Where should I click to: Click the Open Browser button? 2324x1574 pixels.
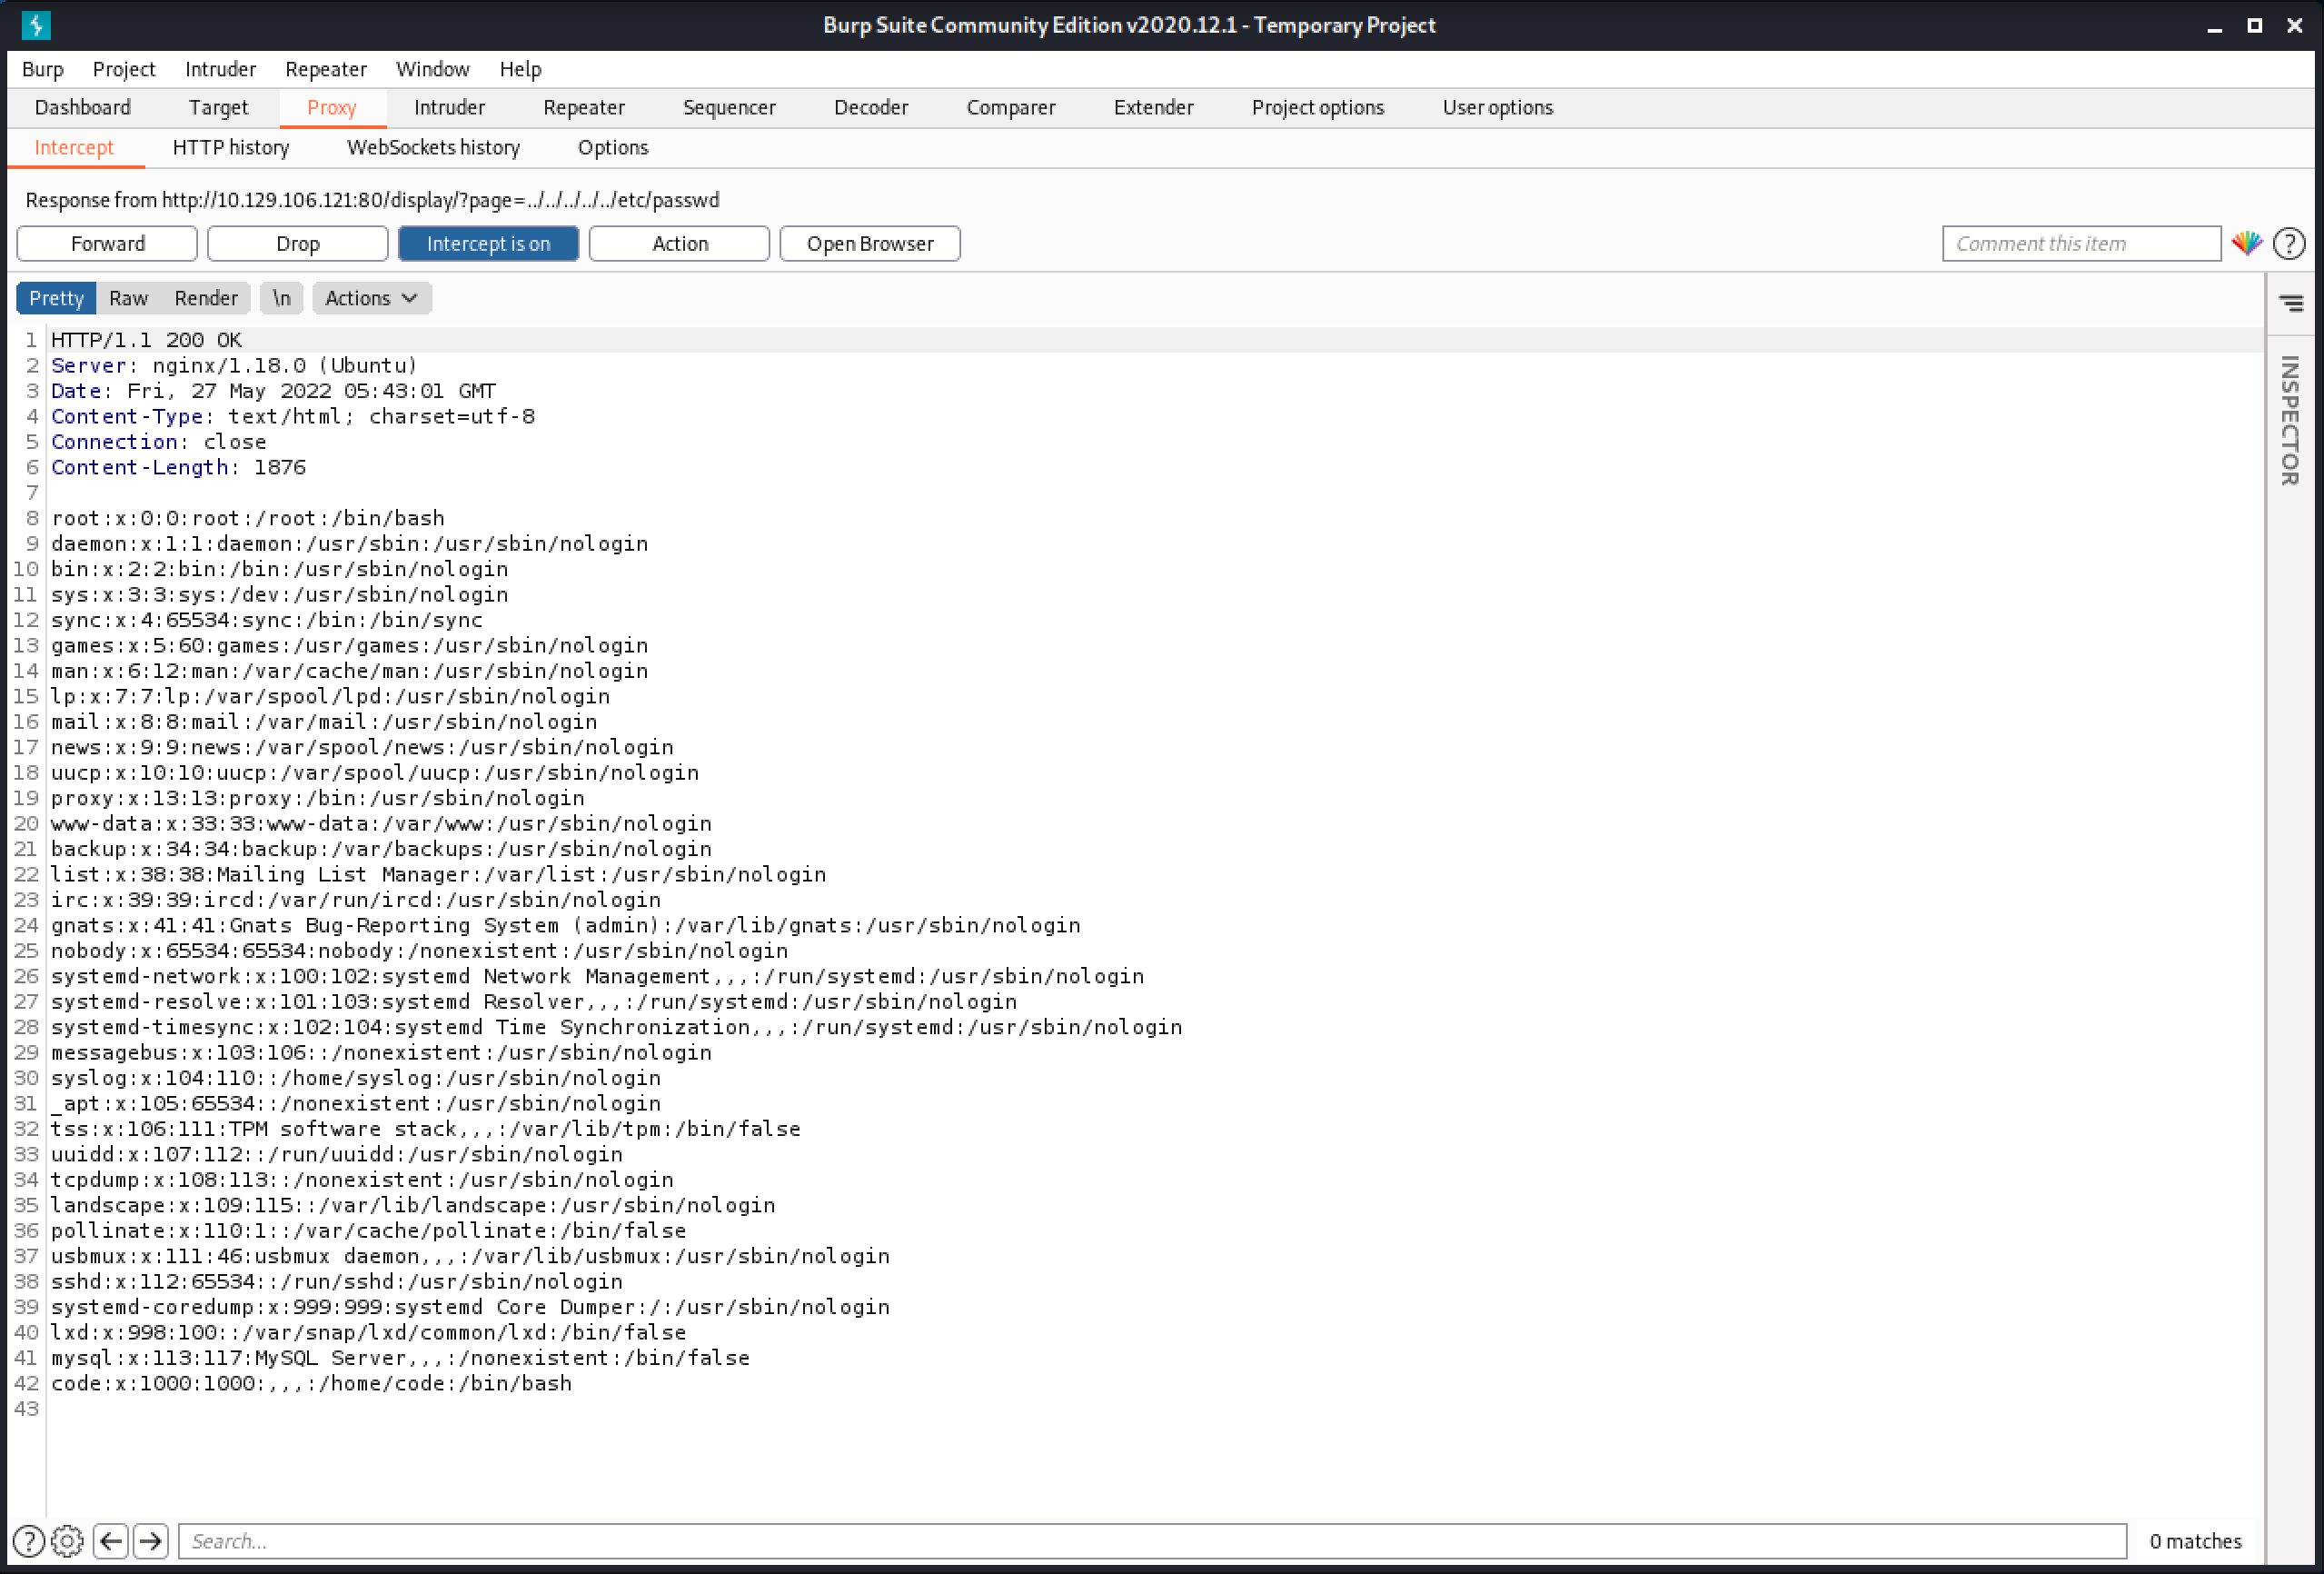click(x=870, y=244)
